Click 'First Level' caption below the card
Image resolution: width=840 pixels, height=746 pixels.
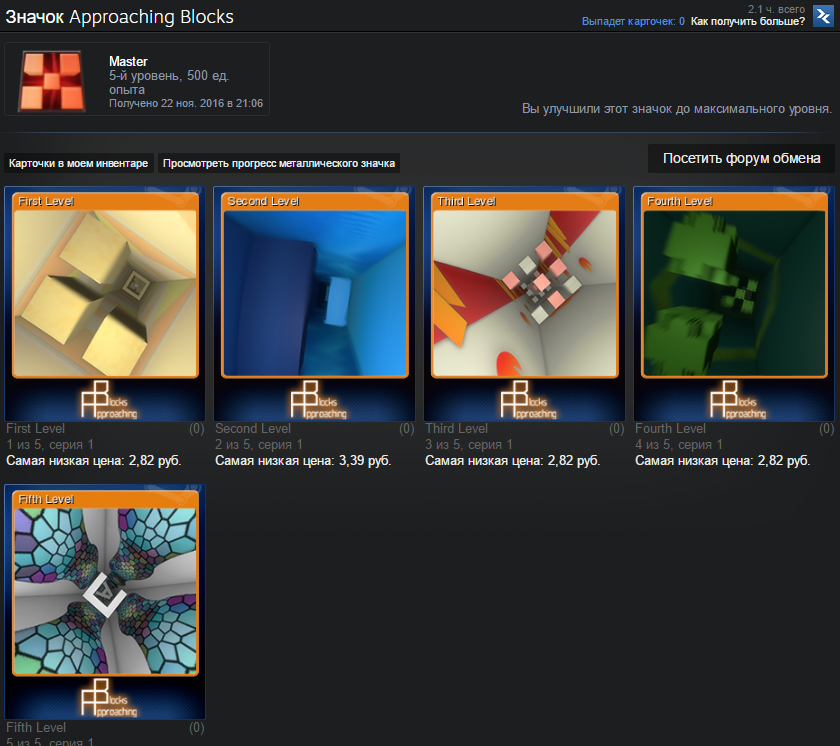pyautogui.click(x=35, y=428)
